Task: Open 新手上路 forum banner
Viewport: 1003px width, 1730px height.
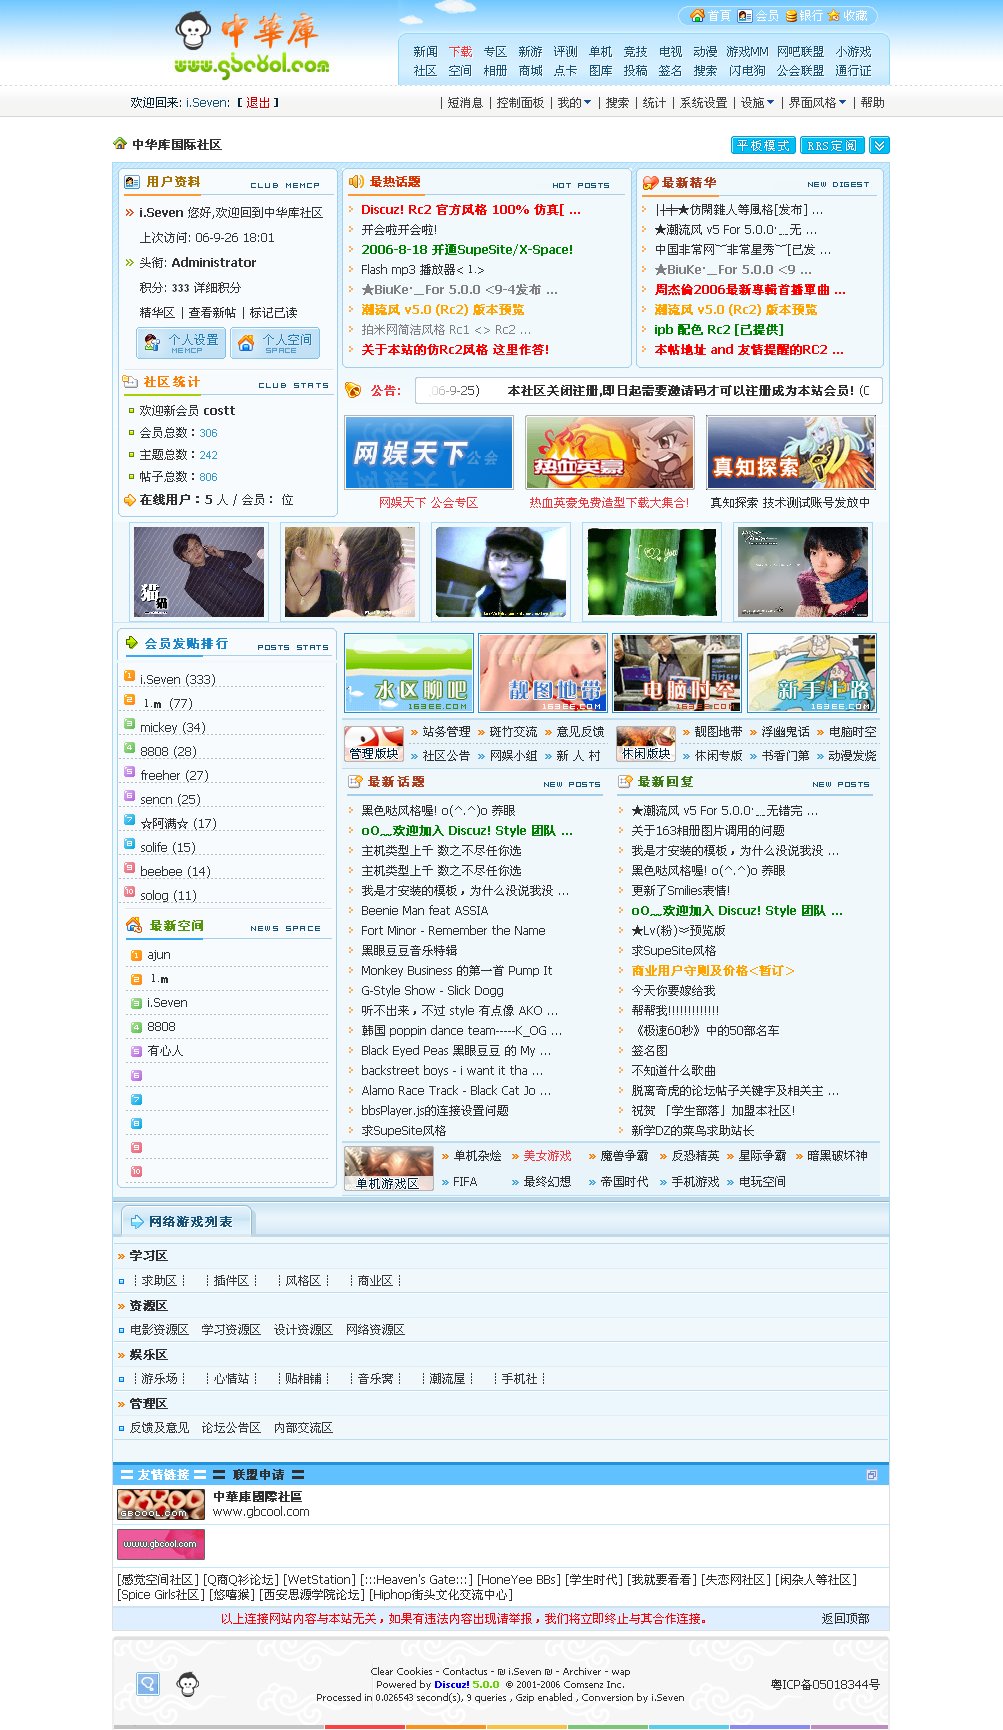Action: pos(811,673)
